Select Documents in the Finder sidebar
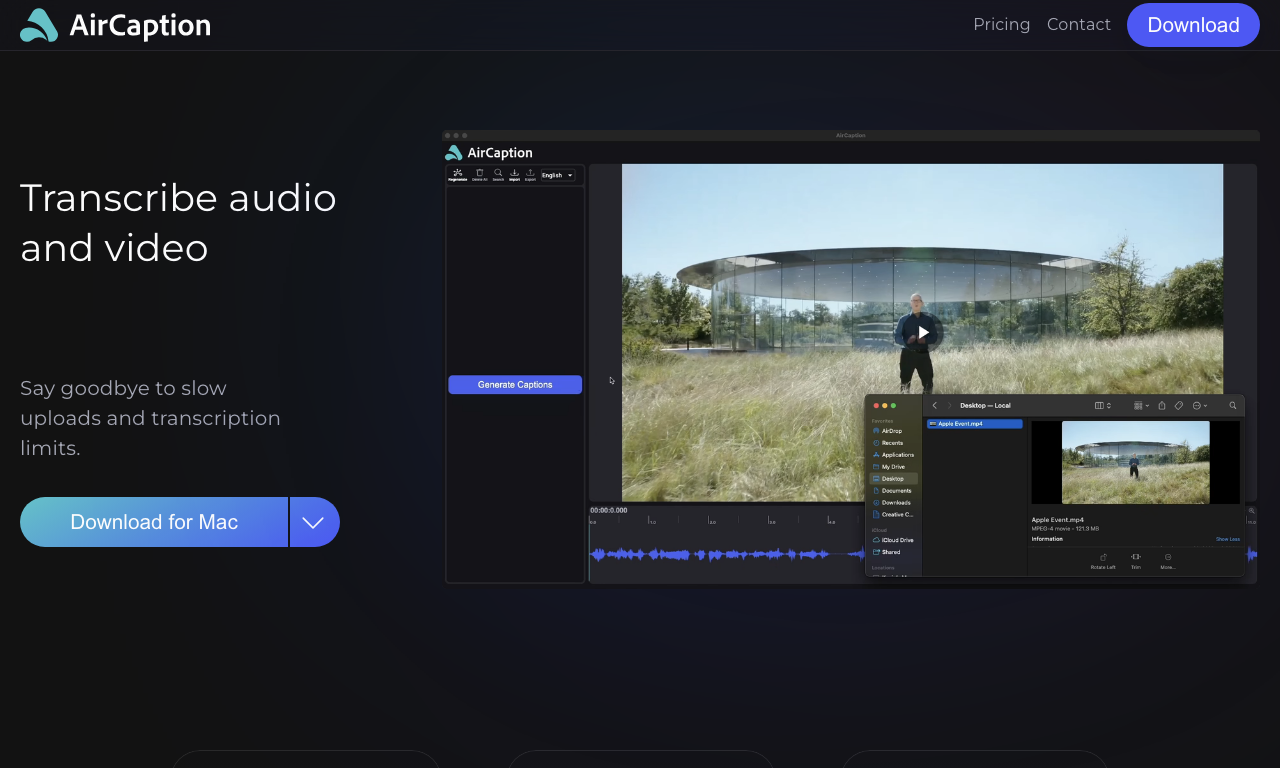Image resolution: width=1280 pixels, height=768 pixels. point(894,491)
